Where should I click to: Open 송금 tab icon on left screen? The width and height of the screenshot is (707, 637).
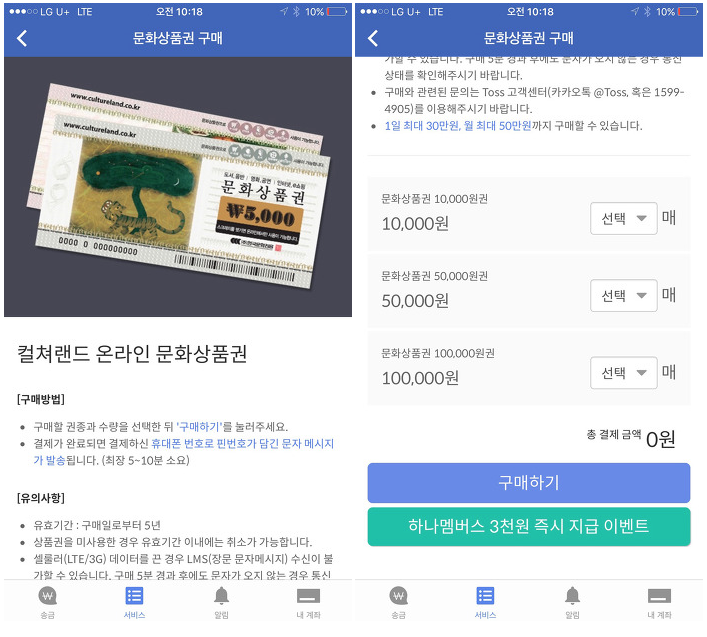pyautogui.click(x=47, y=596)
